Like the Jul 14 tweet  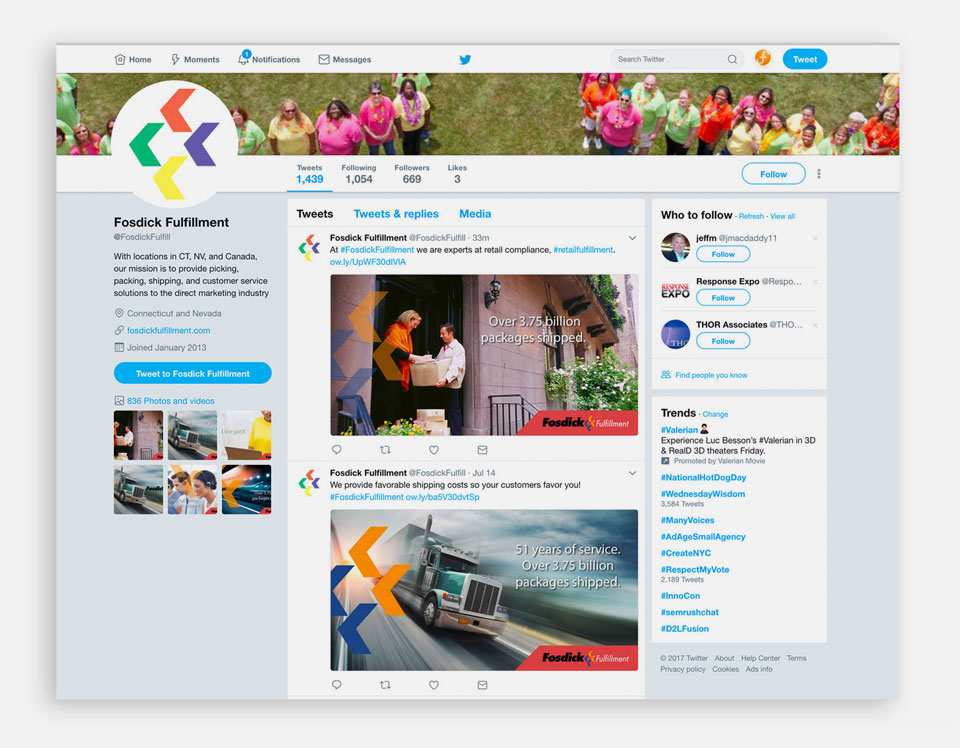point(433,684)
